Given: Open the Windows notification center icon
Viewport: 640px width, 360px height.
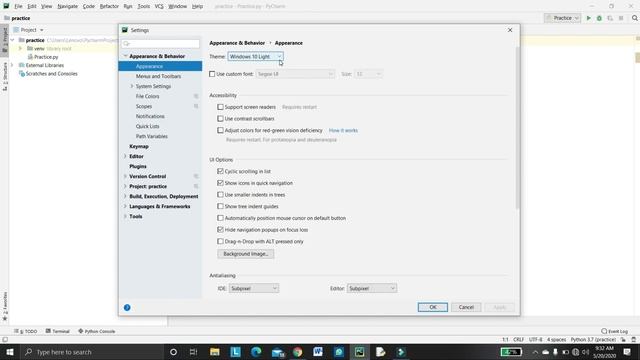Looking at the screenshot, I should point(627,352).
